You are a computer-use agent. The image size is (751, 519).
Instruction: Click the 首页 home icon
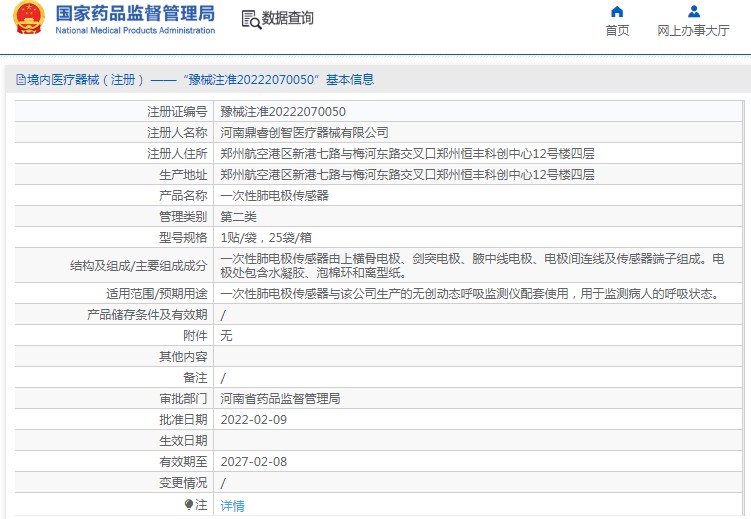coord(617,11)
